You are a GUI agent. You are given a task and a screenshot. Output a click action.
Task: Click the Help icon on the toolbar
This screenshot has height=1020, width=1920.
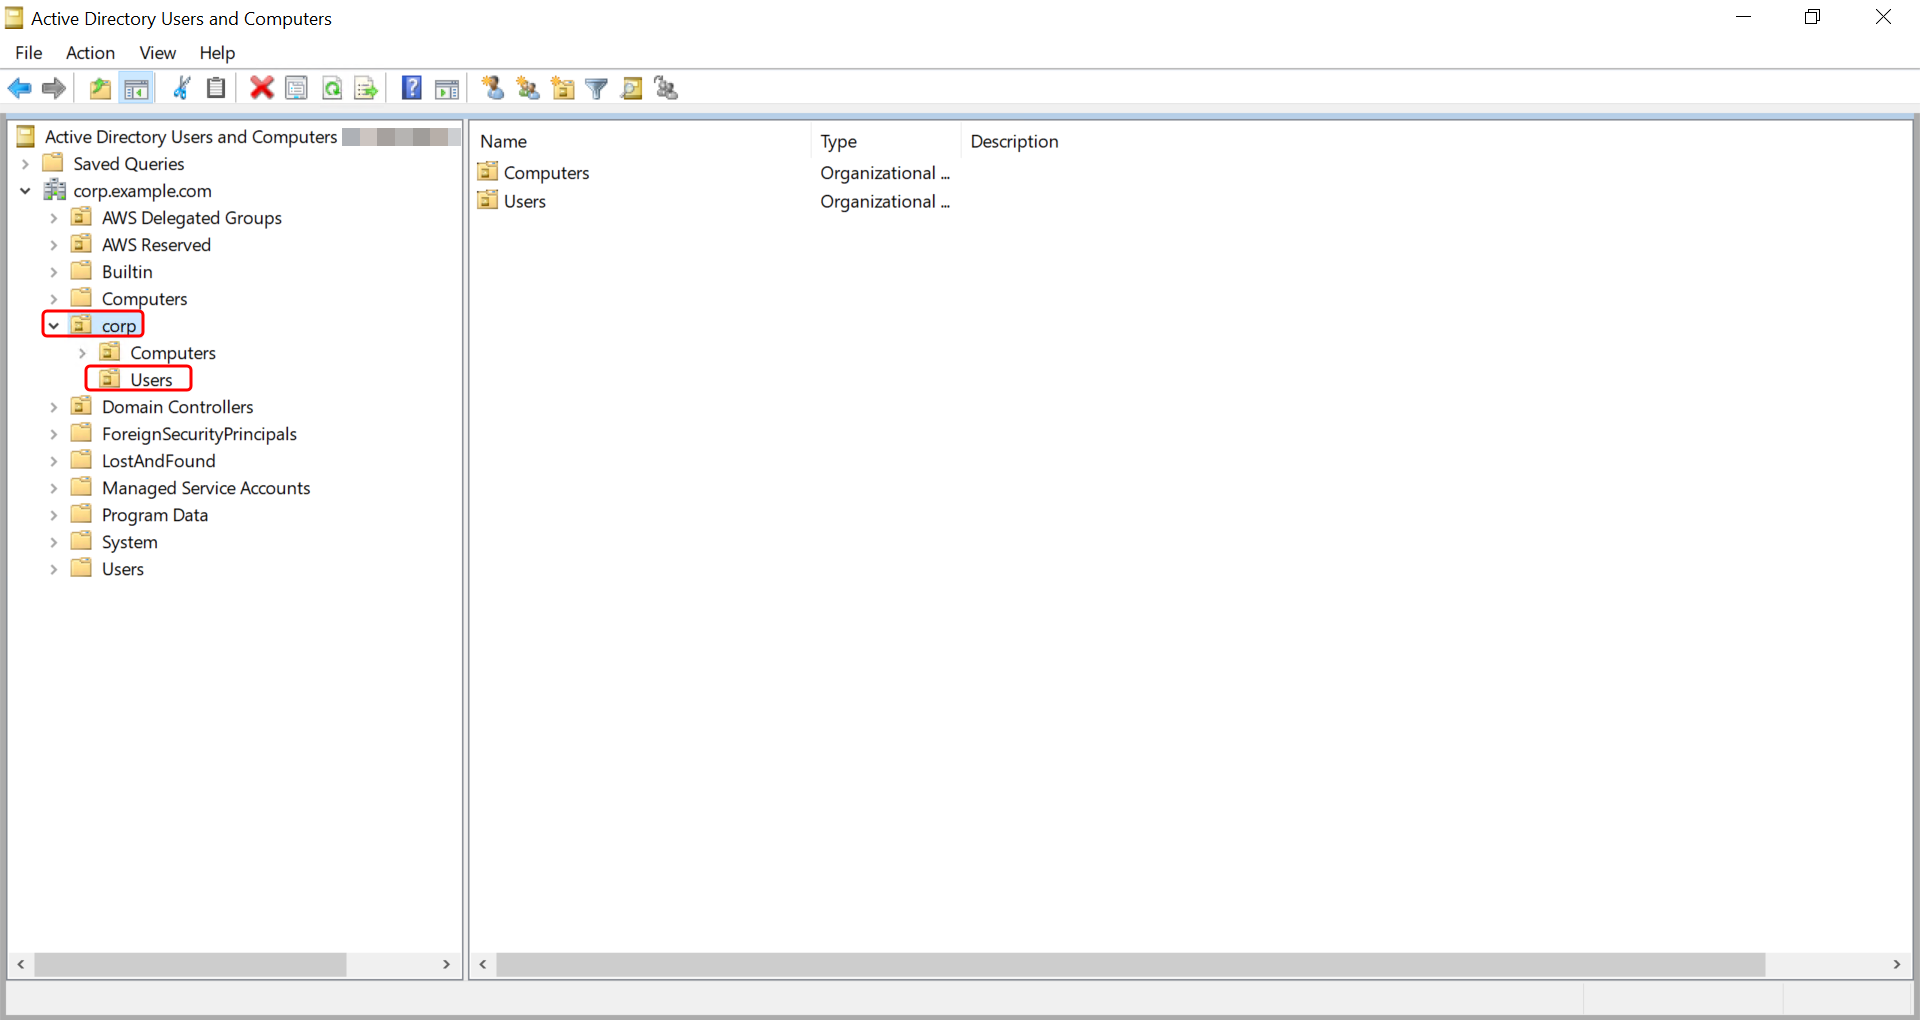411,88
